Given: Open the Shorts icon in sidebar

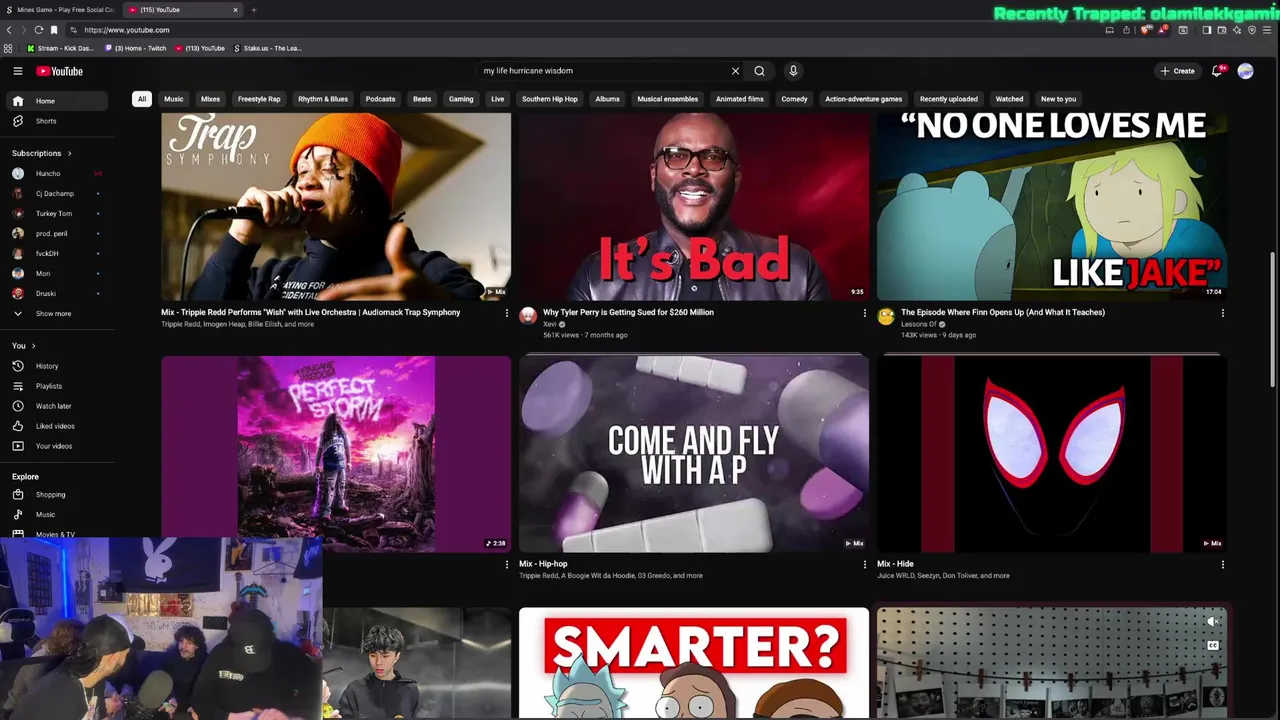Looking at the screenshot, I should (17, 121).
